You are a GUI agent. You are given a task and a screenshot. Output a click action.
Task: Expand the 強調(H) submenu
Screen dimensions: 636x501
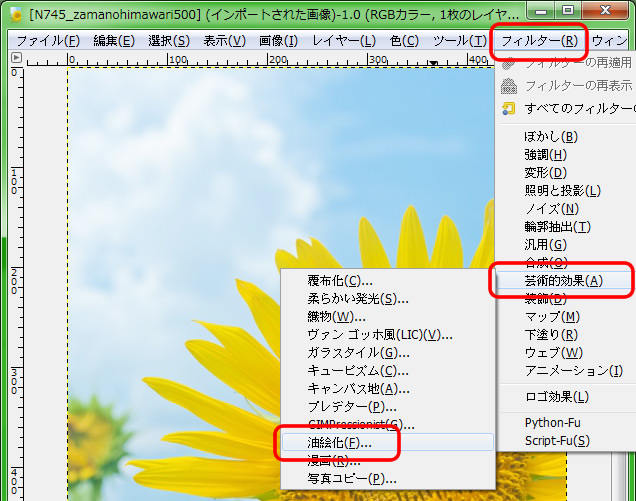(567, 155)
